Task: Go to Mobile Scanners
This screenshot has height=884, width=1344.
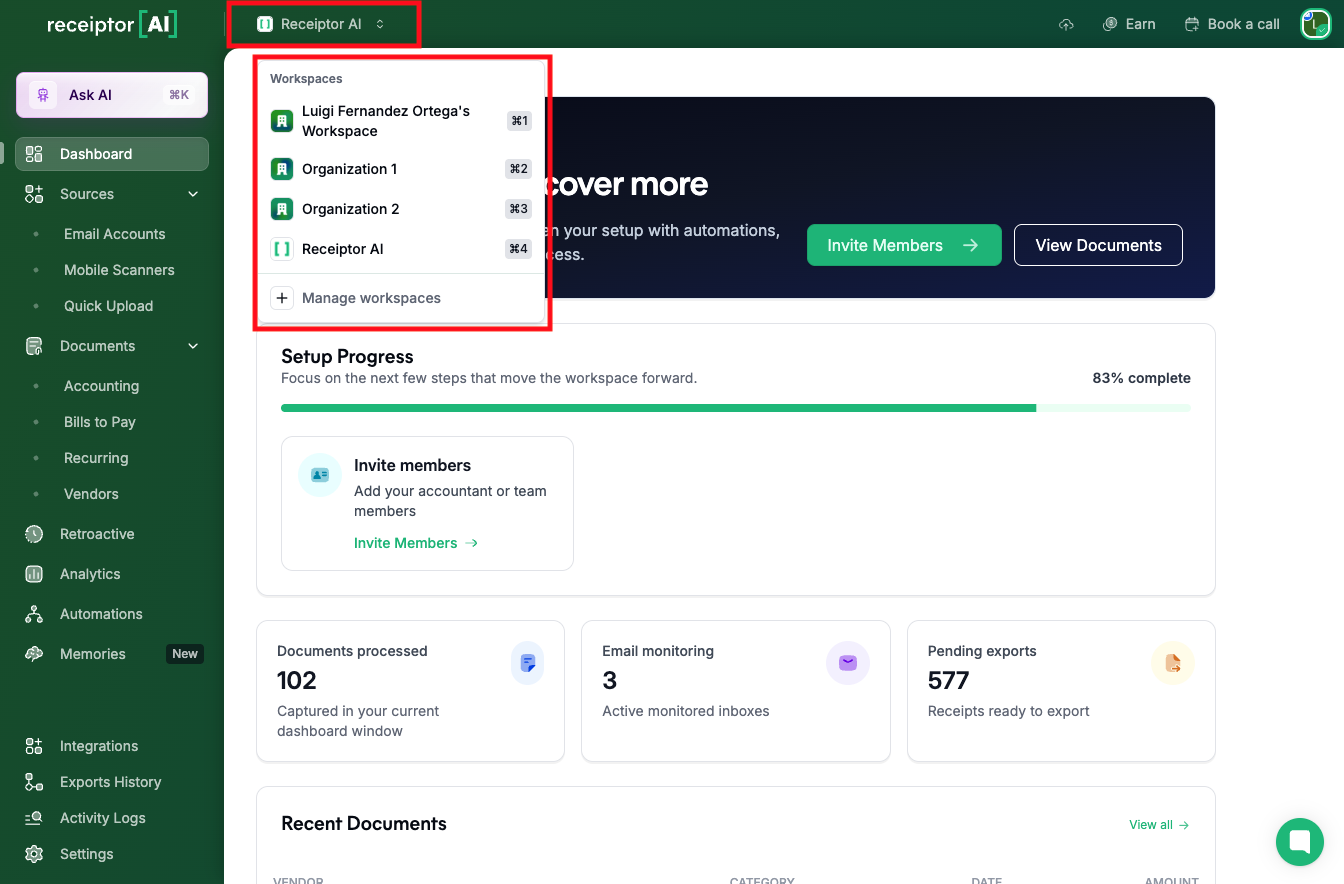Action: pyautogui.click(x=119, y=270)
